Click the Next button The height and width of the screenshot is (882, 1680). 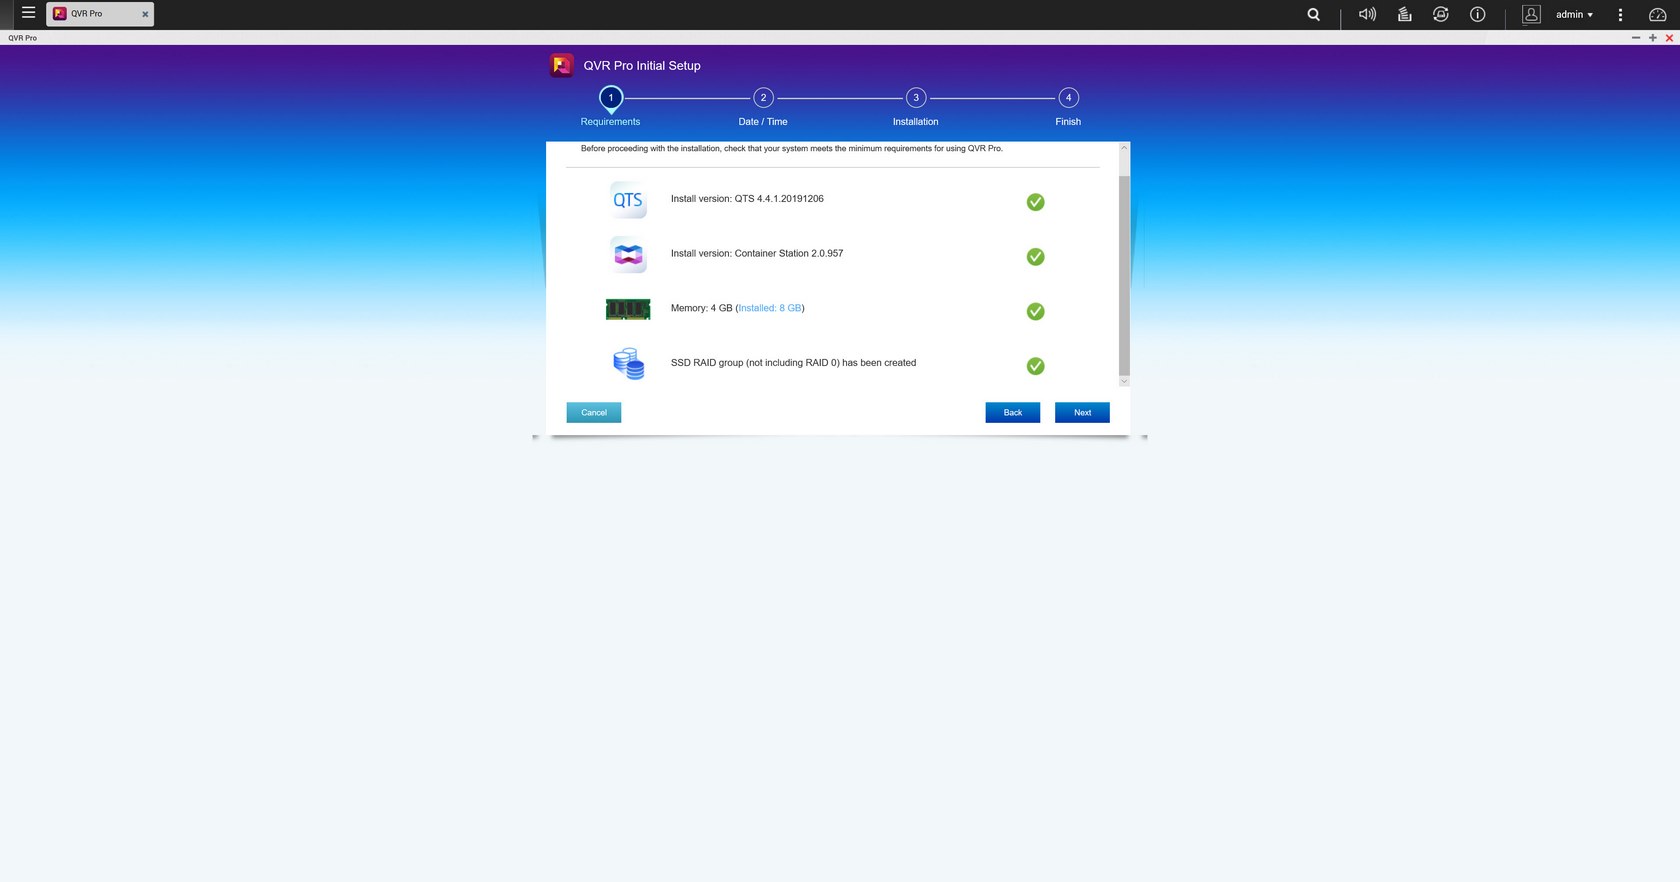coord(1082,412)
